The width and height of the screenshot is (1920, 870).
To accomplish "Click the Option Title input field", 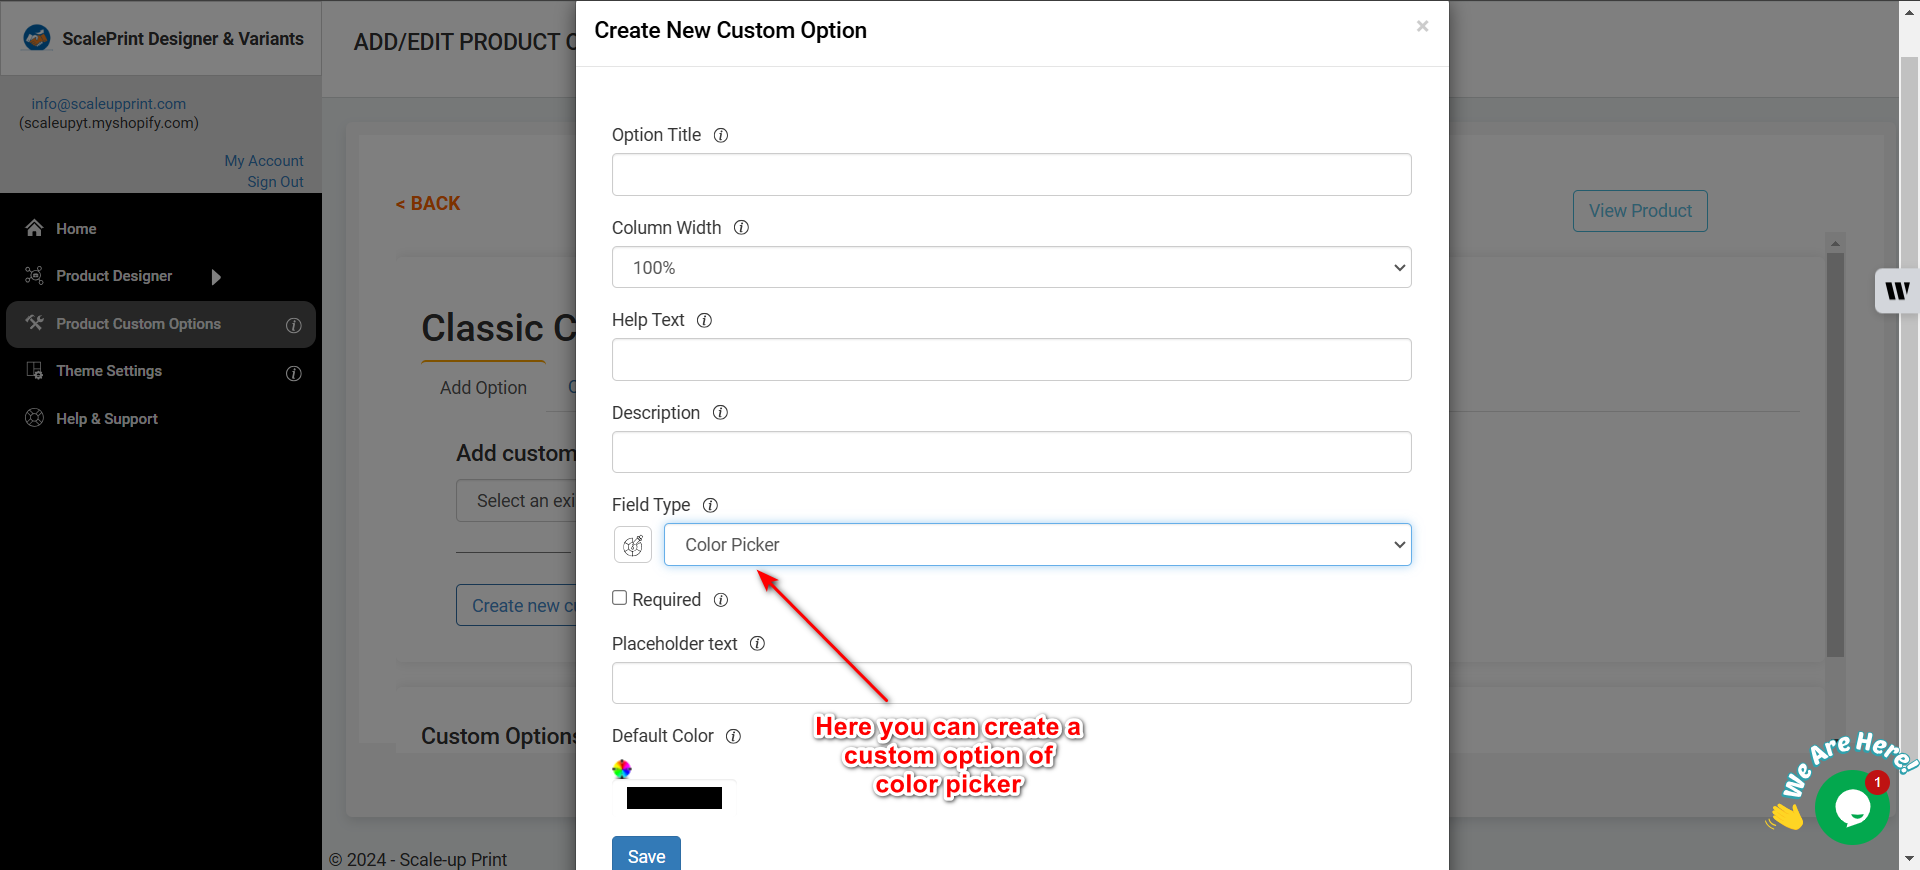I will tap(1011, 175).
